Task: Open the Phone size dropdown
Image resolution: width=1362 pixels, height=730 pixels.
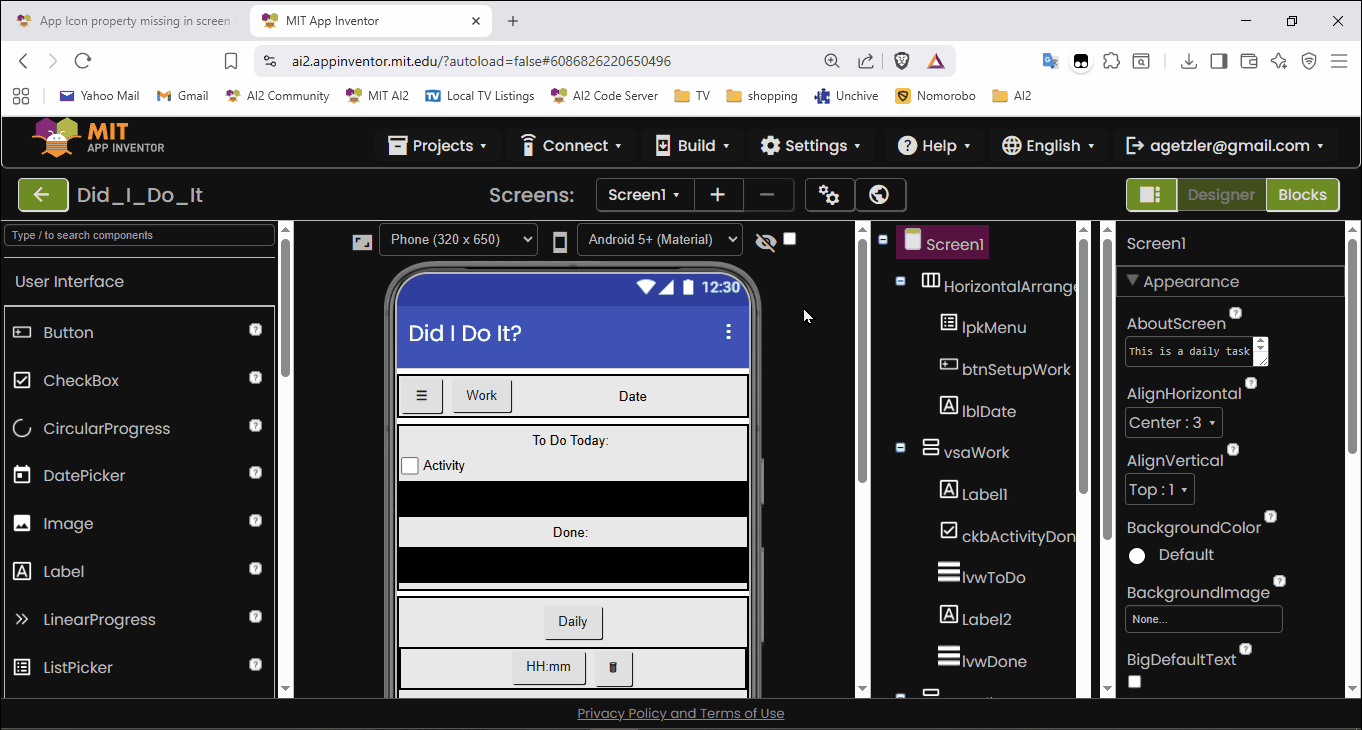Action: click(x=457, y=240)
